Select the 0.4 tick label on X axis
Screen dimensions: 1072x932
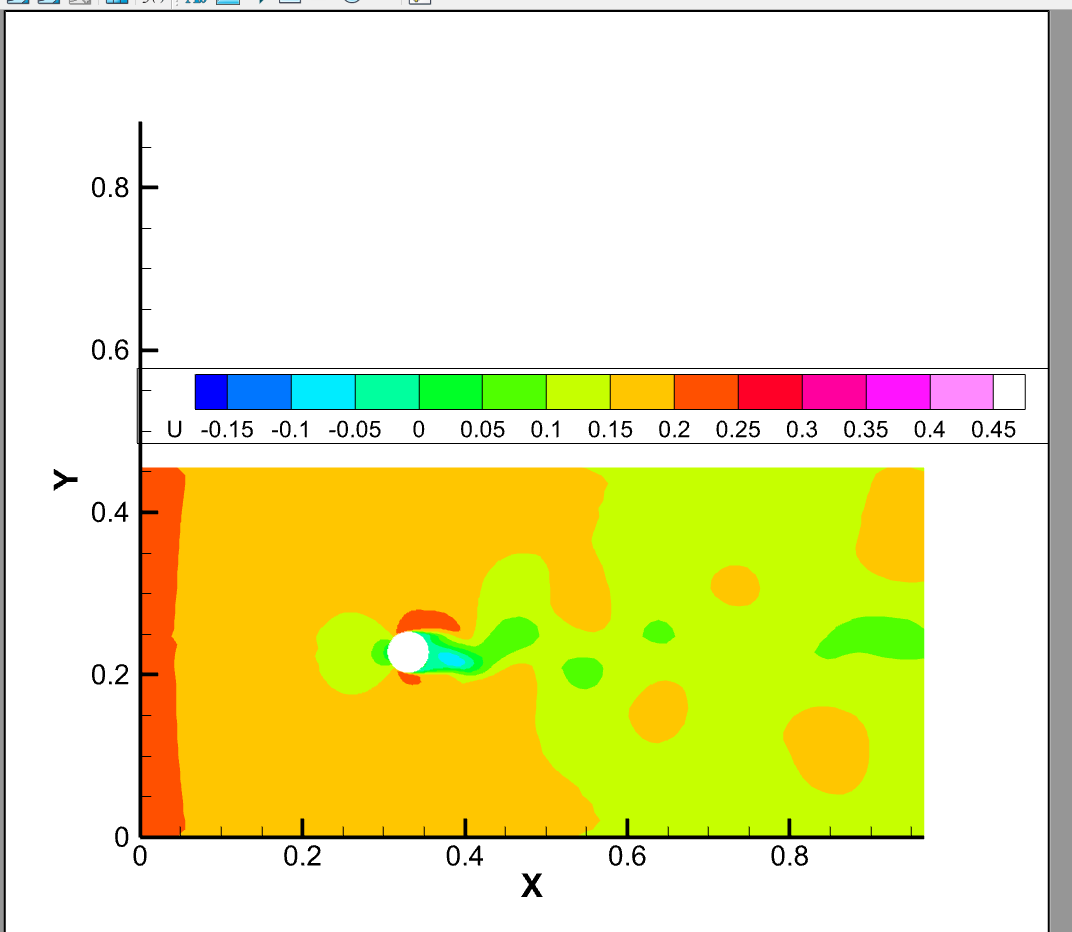(465, 856)
